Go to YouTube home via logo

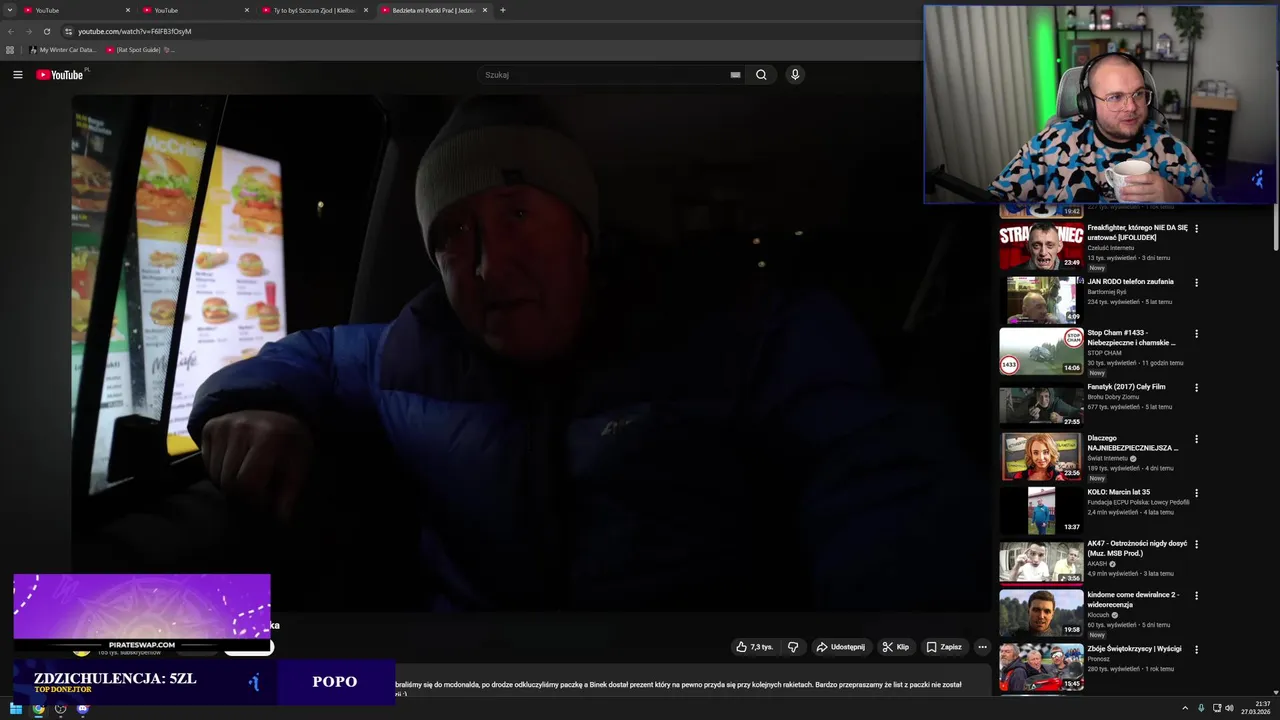60,75
